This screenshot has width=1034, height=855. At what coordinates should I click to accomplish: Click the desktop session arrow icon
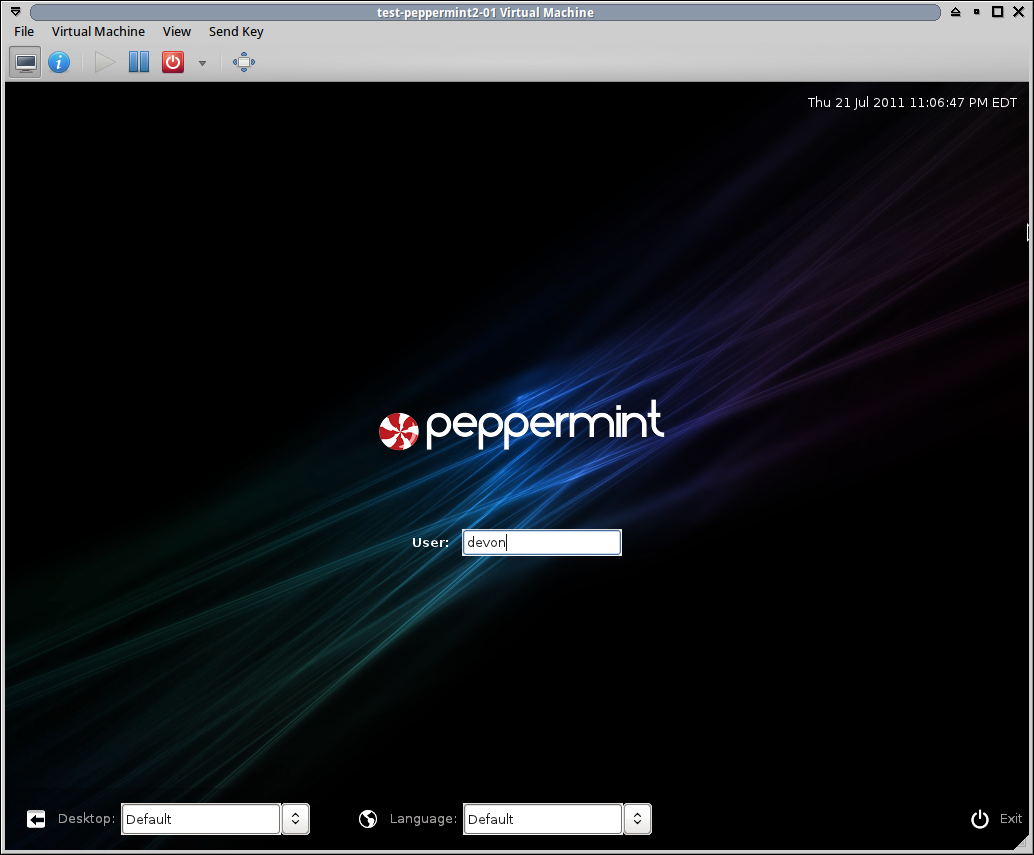[x=36, y=819]
